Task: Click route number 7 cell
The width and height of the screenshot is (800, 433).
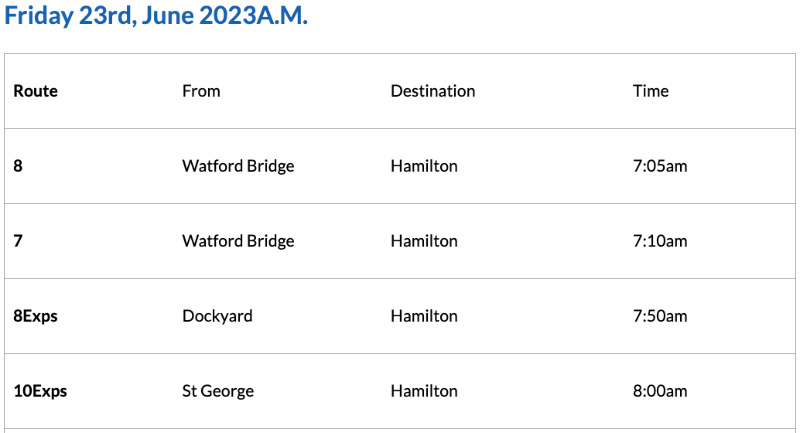Action: [x=18, y=241]
